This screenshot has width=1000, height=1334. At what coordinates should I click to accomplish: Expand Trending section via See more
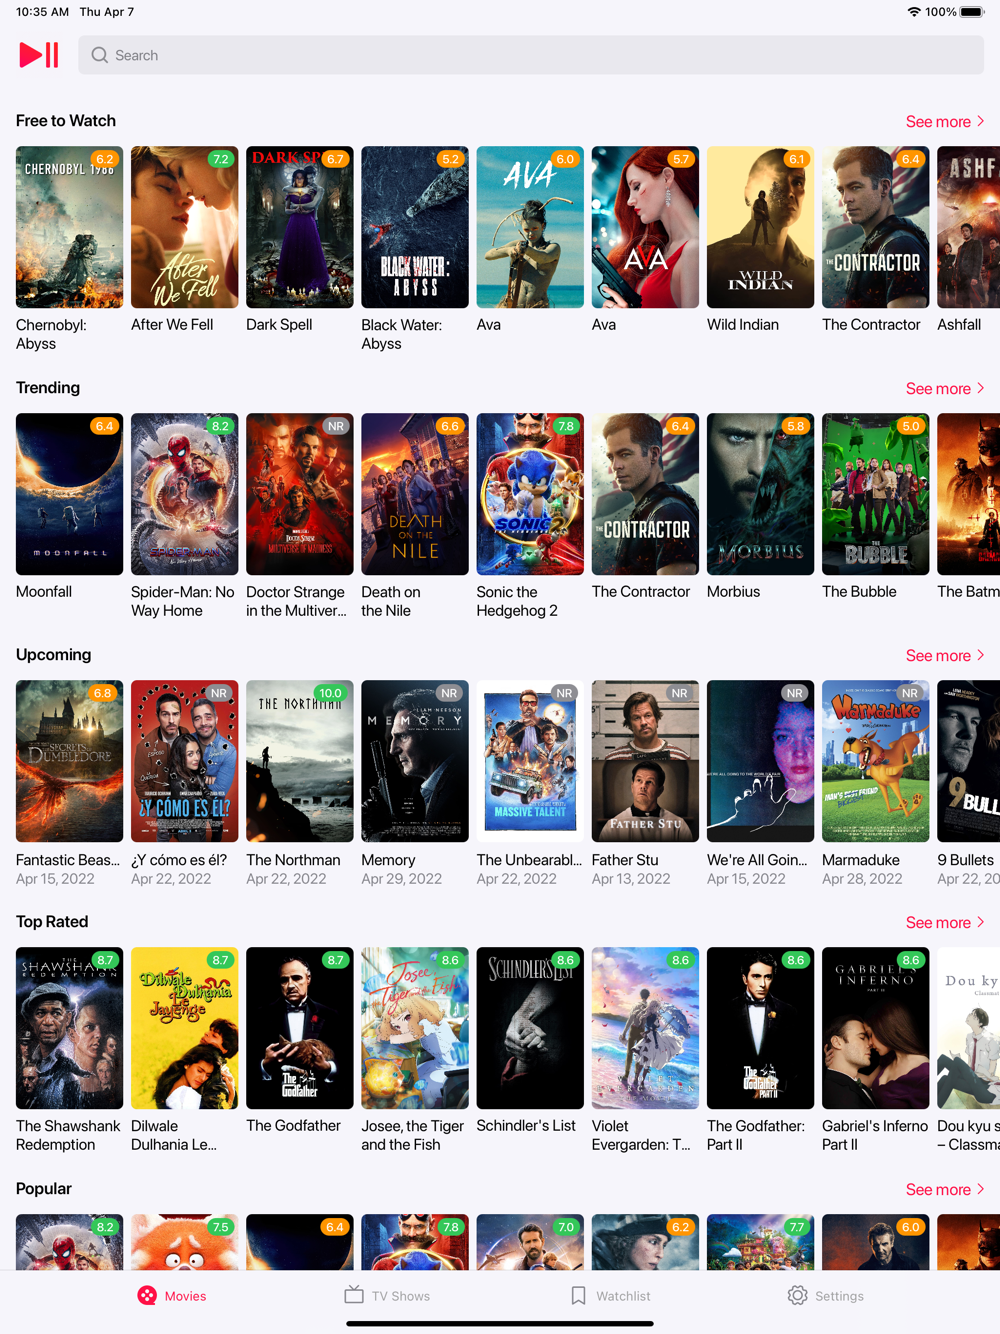coord(945,388)
